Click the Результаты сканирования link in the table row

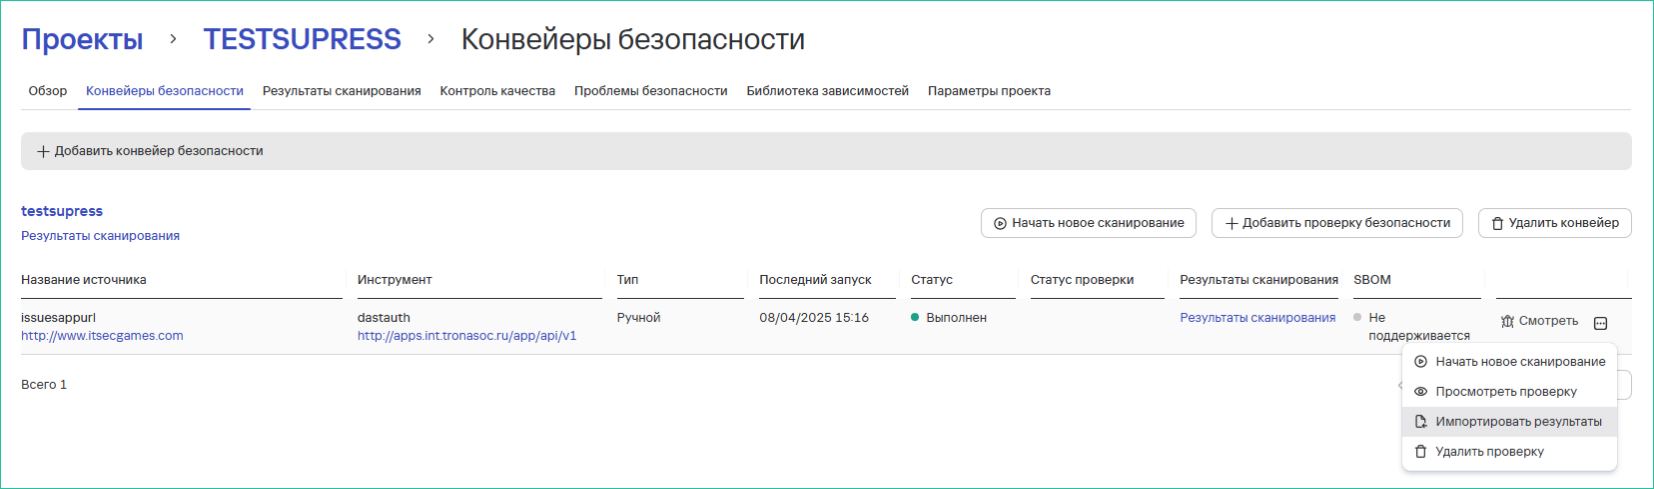(1257, 318)
